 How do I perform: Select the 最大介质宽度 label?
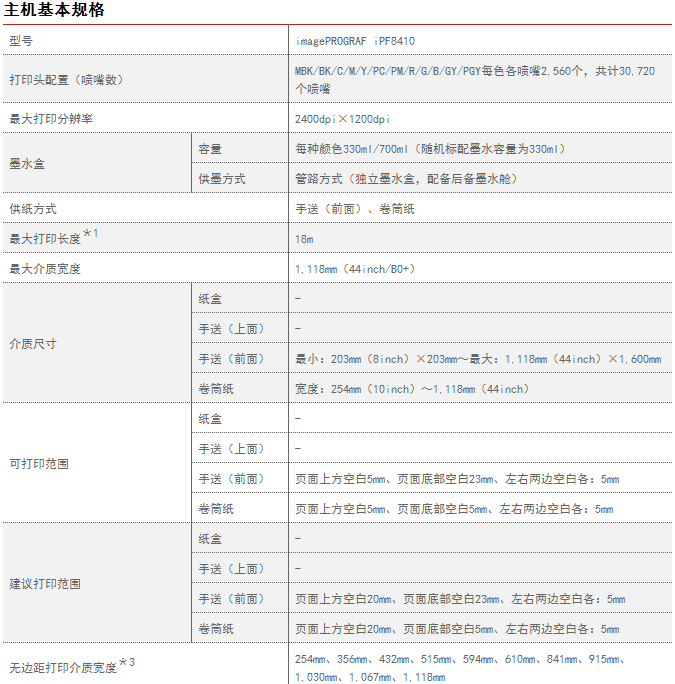(x=45, y=269)
